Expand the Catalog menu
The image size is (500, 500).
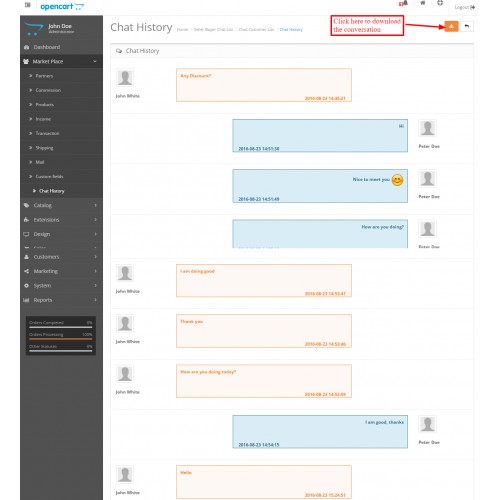click(61, 205)
